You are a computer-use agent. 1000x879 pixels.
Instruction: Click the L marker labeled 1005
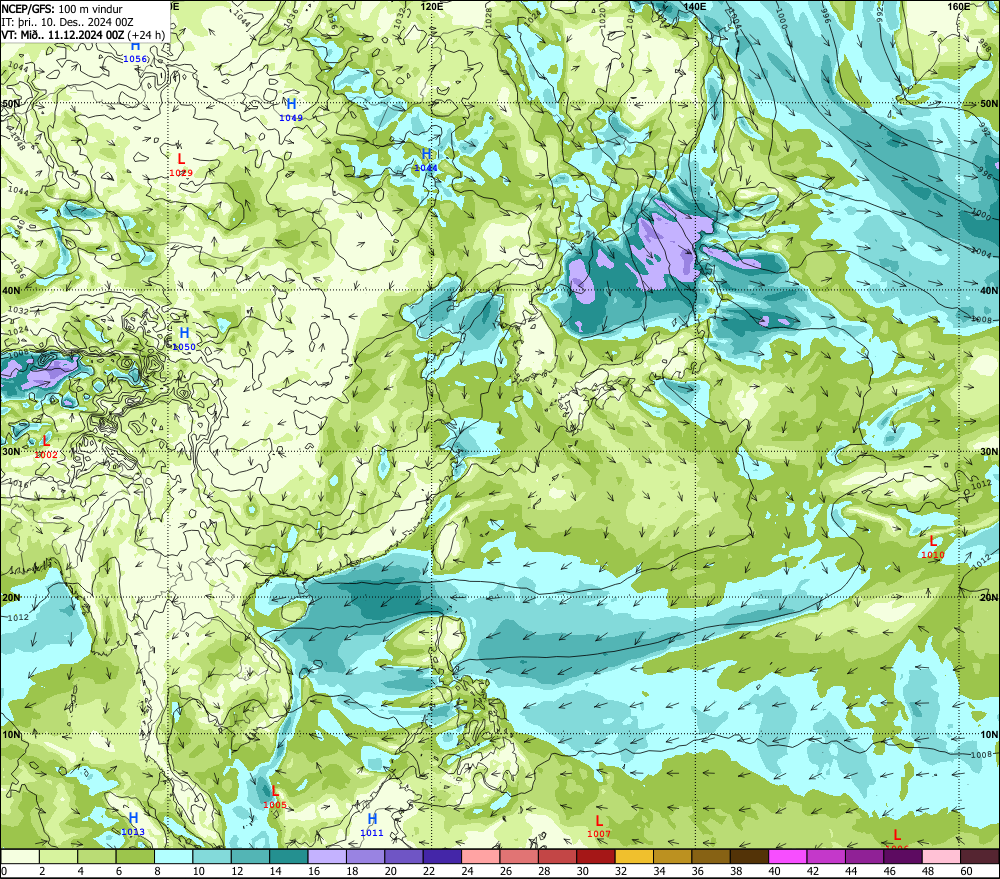[275, 797]
